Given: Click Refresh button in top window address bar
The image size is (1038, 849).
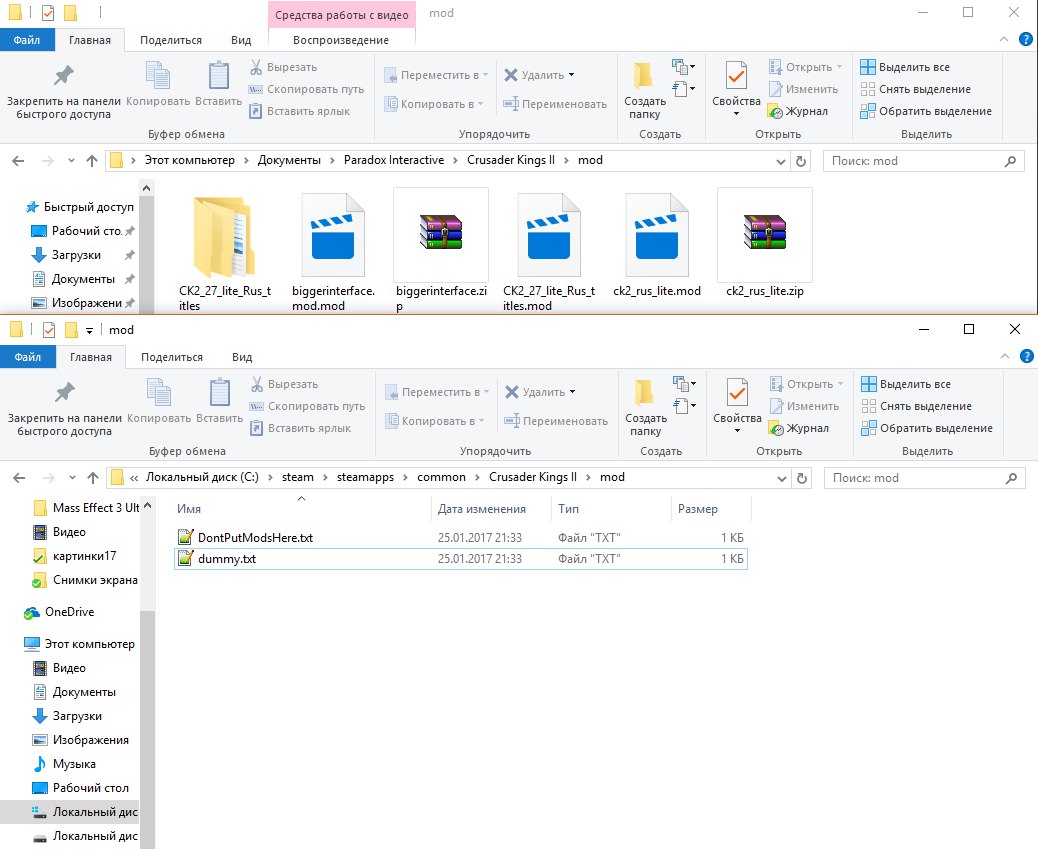Looking at the screenshot, I should pos(801,161).
